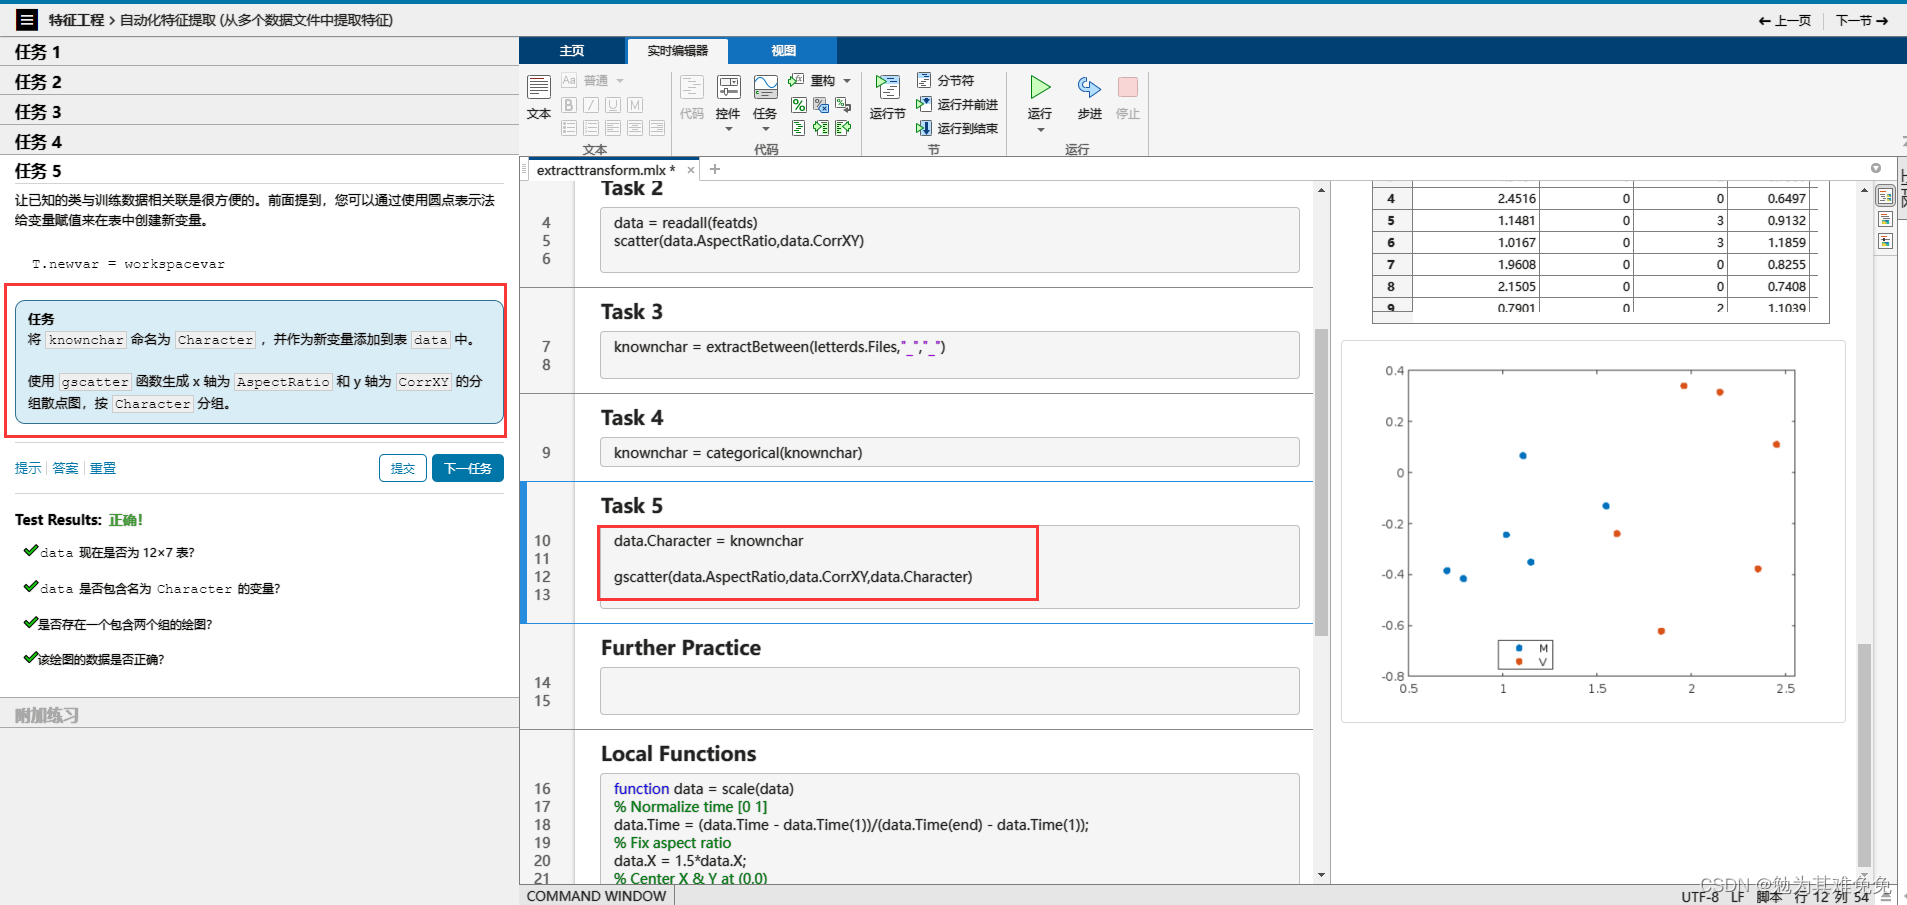Image resolution: width=1907 pixels, height=905 pixels.
Task: Expand 任务 3 section
Action: tap(259, 112)
